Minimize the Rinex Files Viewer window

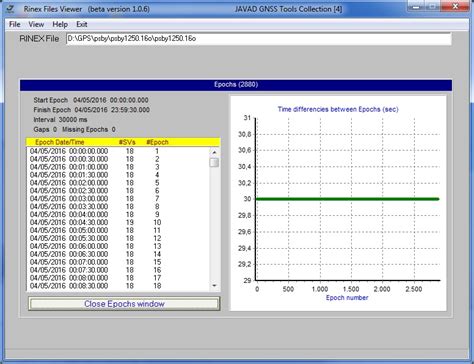point(416,6)
